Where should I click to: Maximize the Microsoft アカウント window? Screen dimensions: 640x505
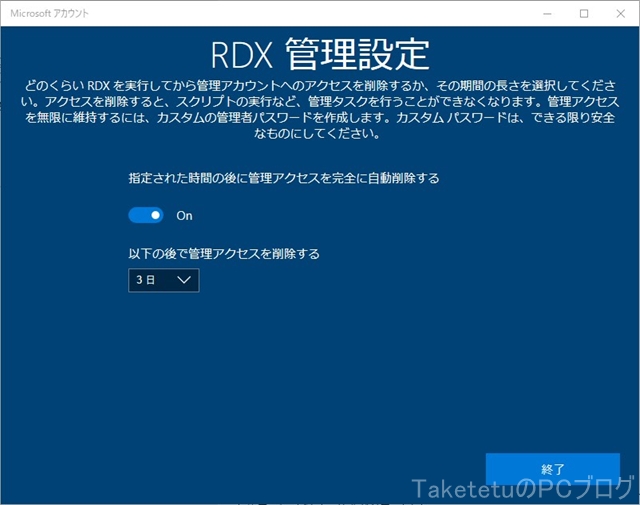[584, 13]
